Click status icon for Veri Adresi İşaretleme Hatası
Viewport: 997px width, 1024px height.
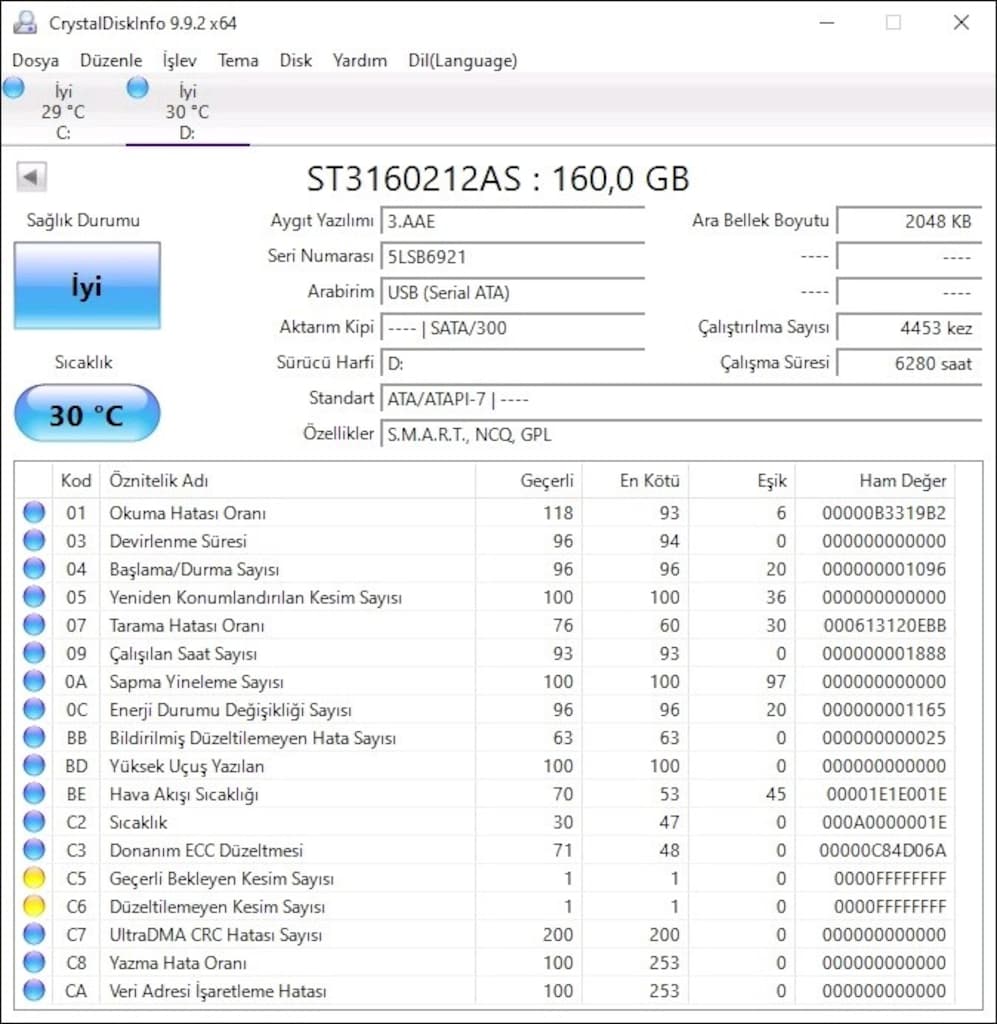tap(34, 990)
